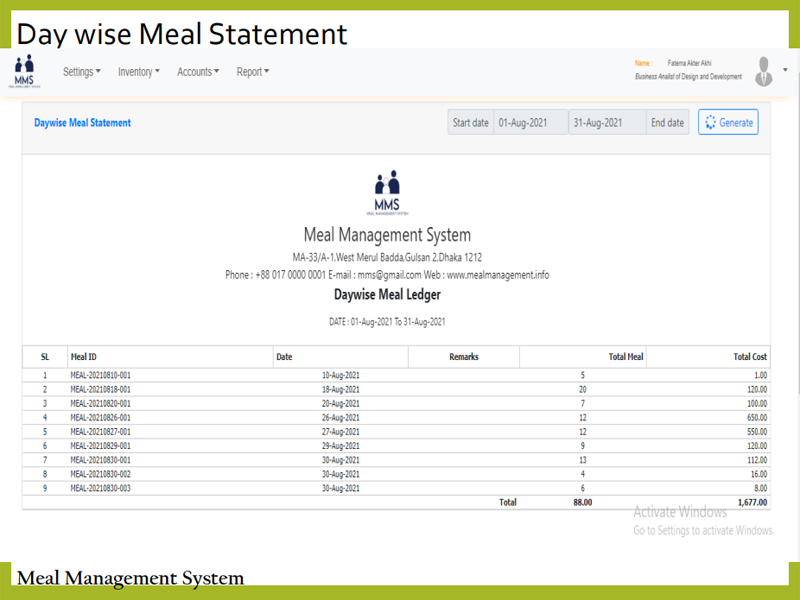The height and width of the screenshot is (600, 800).
Task: Select row MEAL-20210826-001
Action: click(100, 417)
